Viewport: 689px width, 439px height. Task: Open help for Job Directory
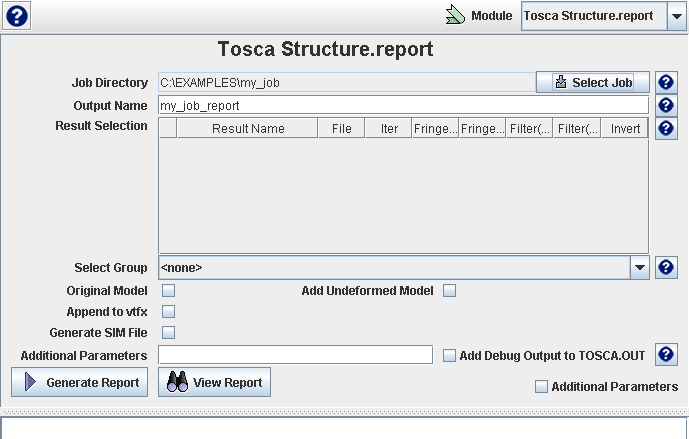[x=666, y=83]
